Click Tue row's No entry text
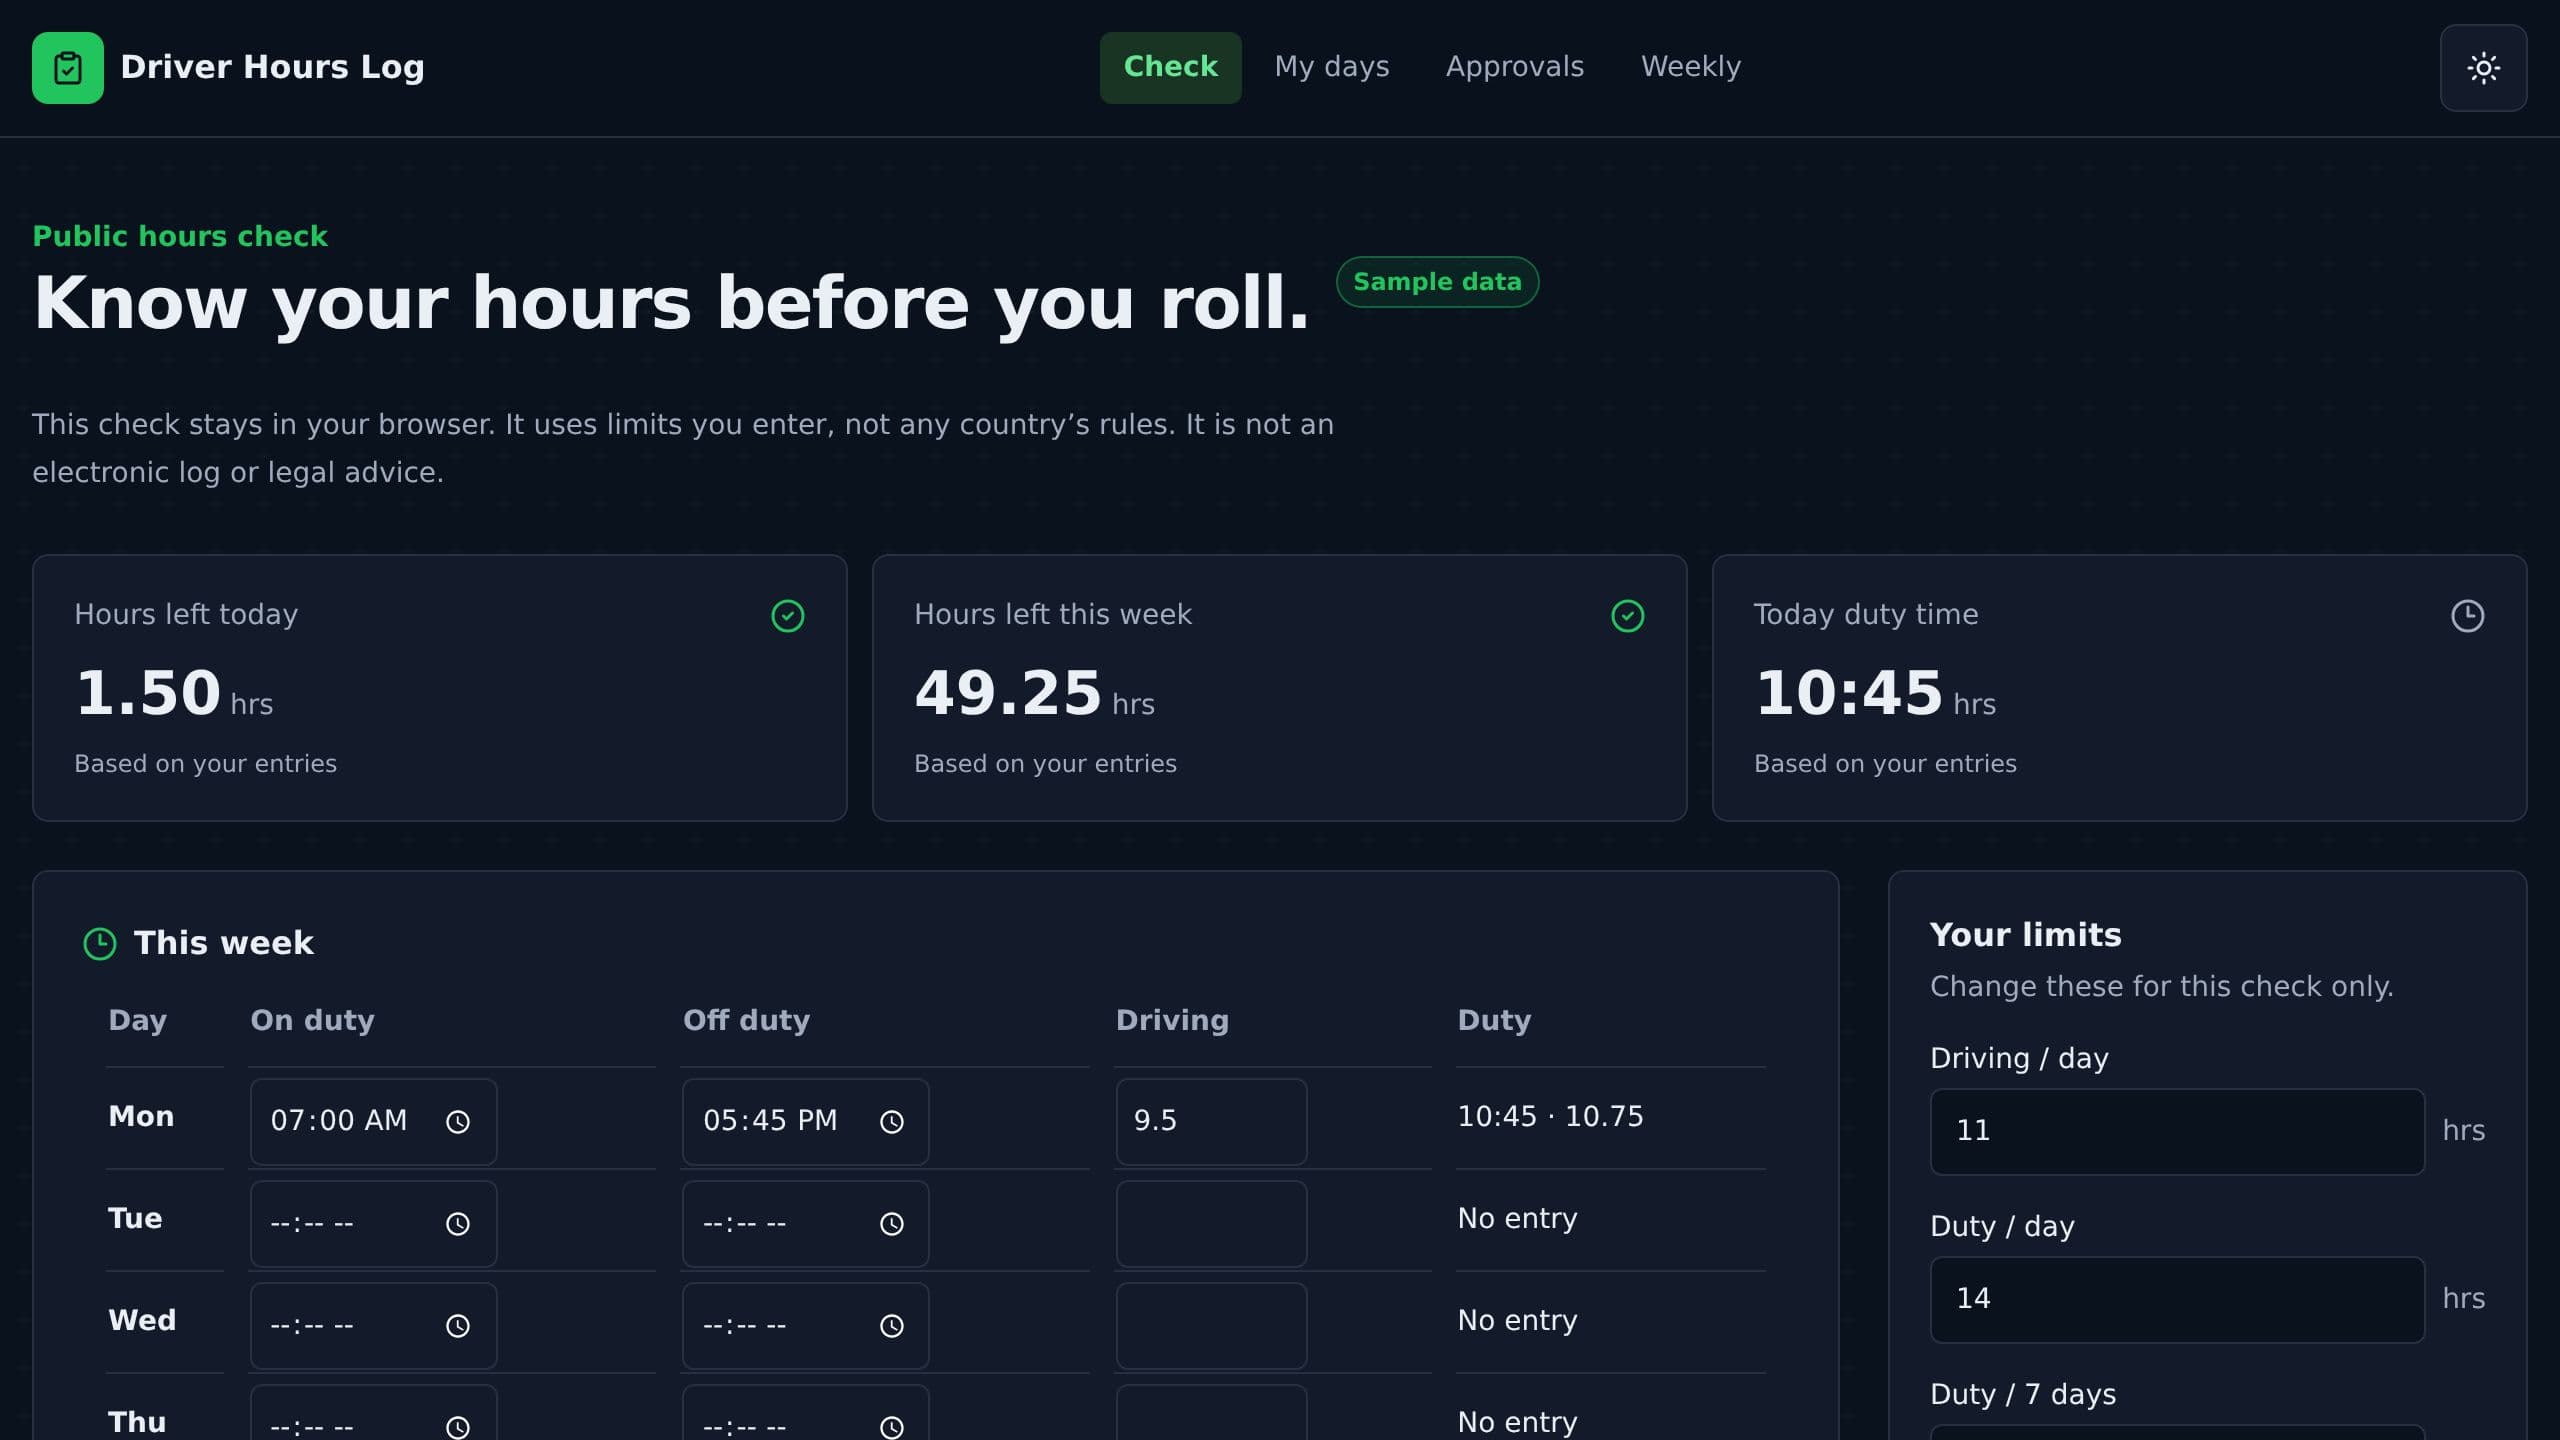2560x1440 pixels. click(x=1517, y=1219)
